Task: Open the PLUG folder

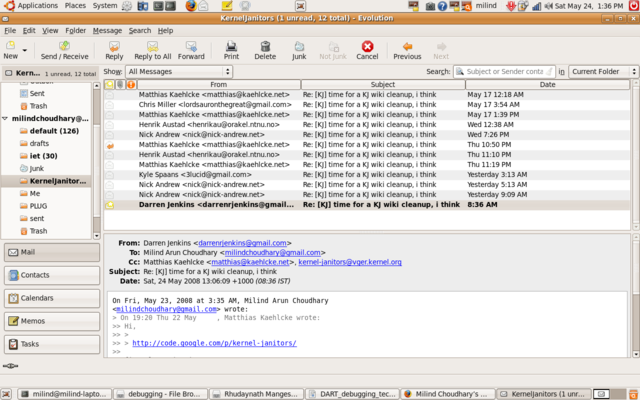Action: click(x=33, y=206)
